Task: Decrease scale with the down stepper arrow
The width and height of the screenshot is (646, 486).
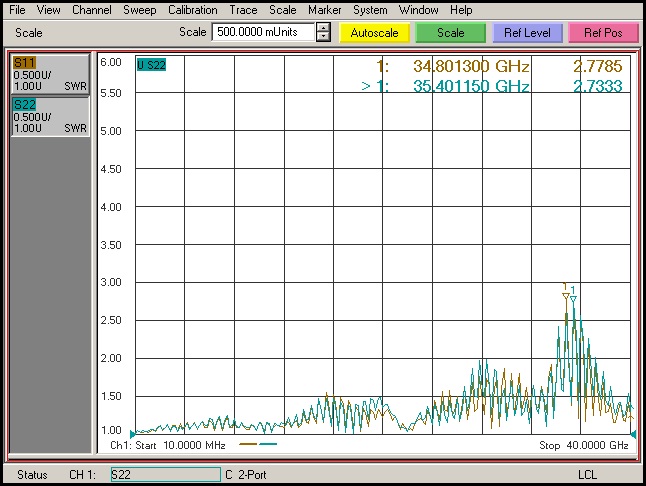Action: [322, 37]
